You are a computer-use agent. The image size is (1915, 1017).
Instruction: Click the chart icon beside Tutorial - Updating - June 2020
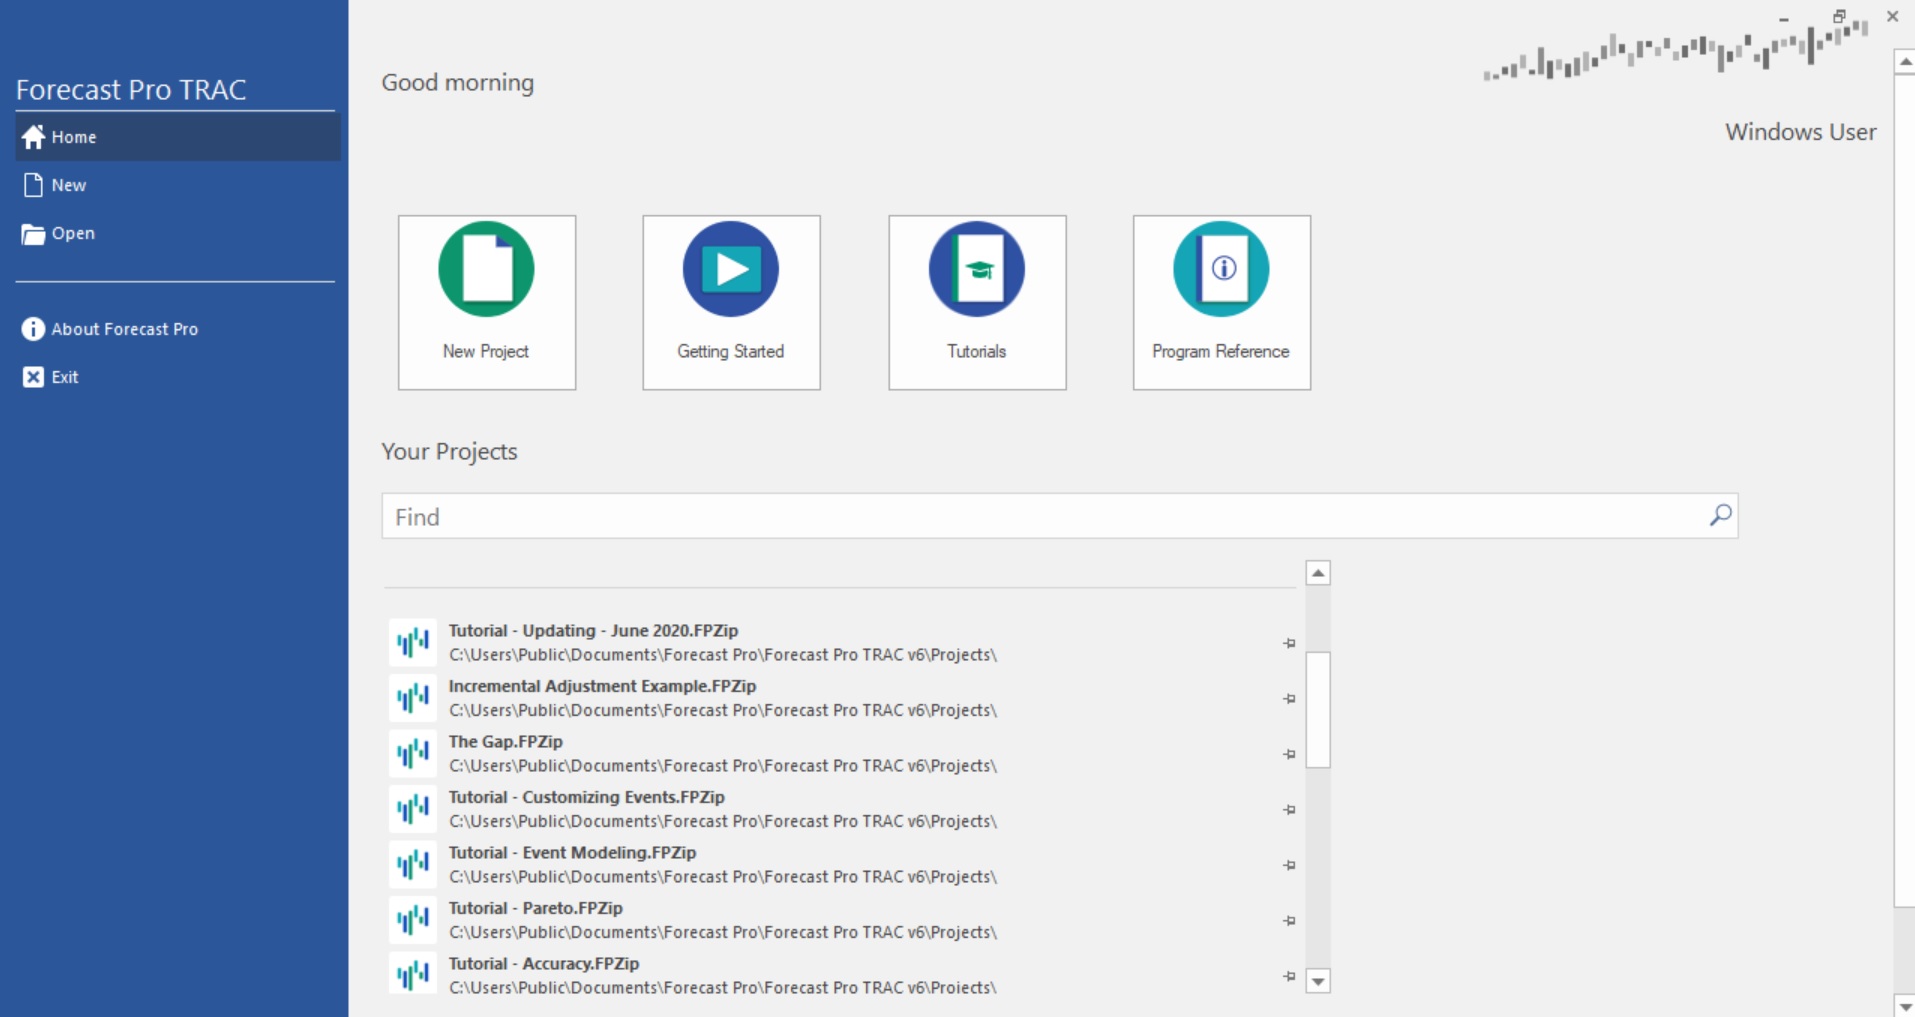(x=413, y=642)
